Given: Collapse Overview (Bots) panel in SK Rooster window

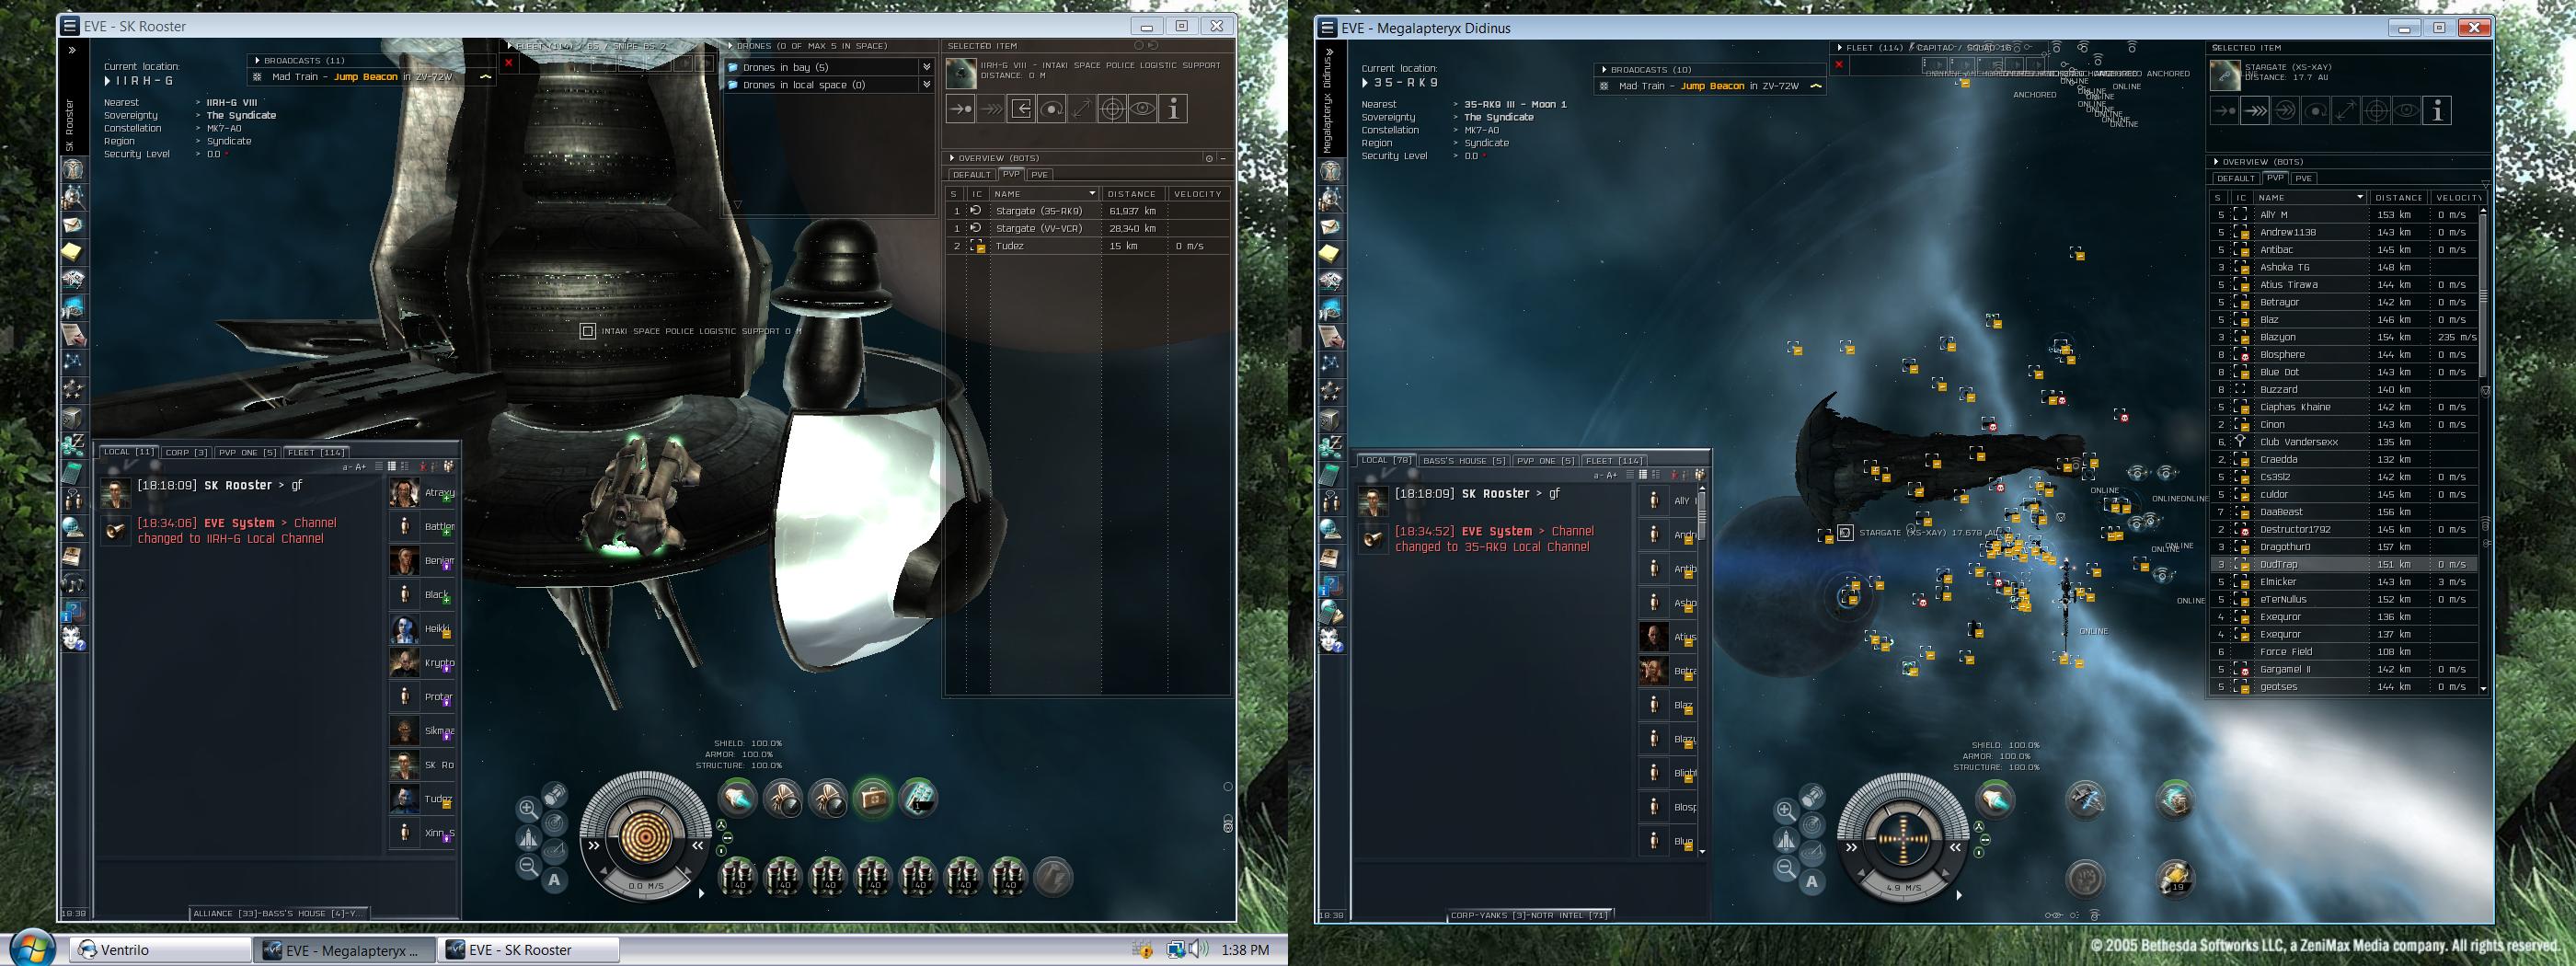Looking at the screenshot, I should click(x=952, y=158).
